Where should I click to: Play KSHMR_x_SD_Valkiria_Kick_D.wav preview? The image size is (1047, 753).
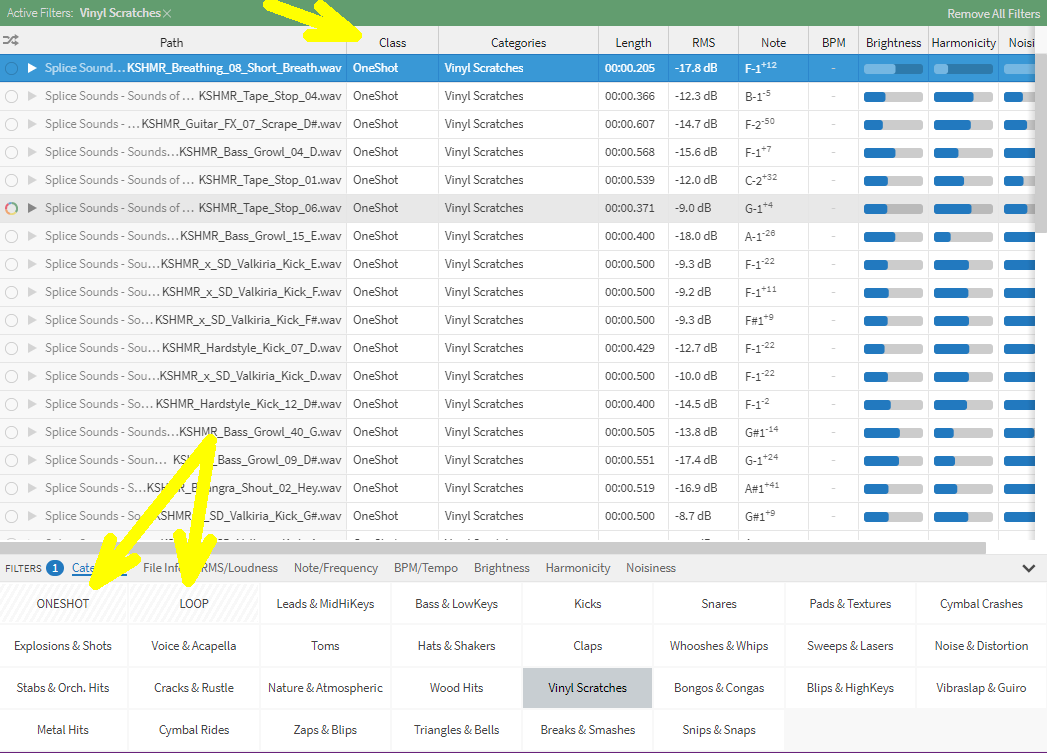click(x=31, y=376)
